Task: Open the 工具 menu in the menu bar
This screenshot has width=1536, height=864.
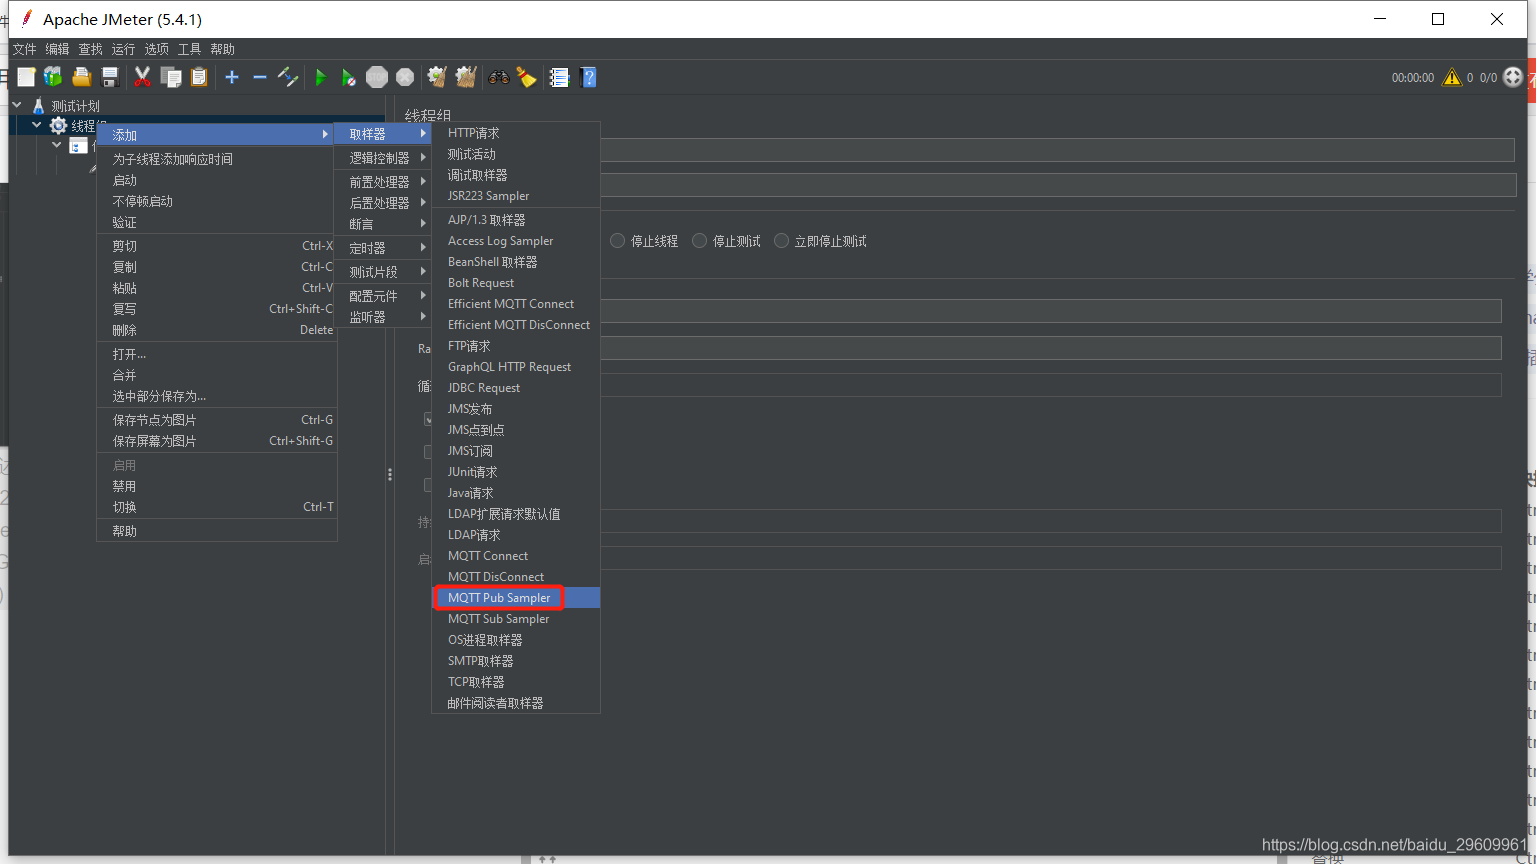Action: [189, 48]
